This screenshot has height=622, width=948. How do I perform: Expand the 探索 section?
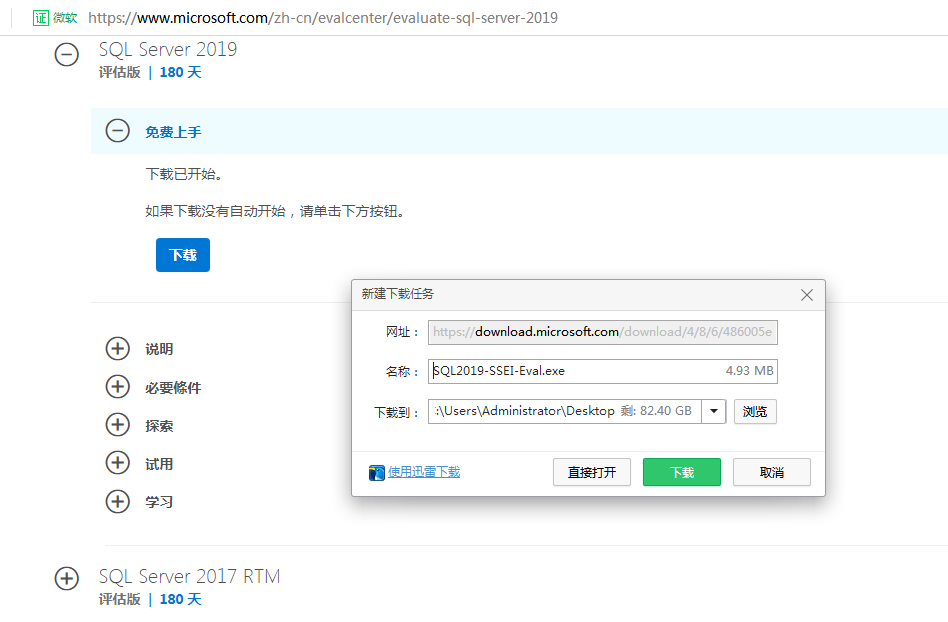pos(117,425)
